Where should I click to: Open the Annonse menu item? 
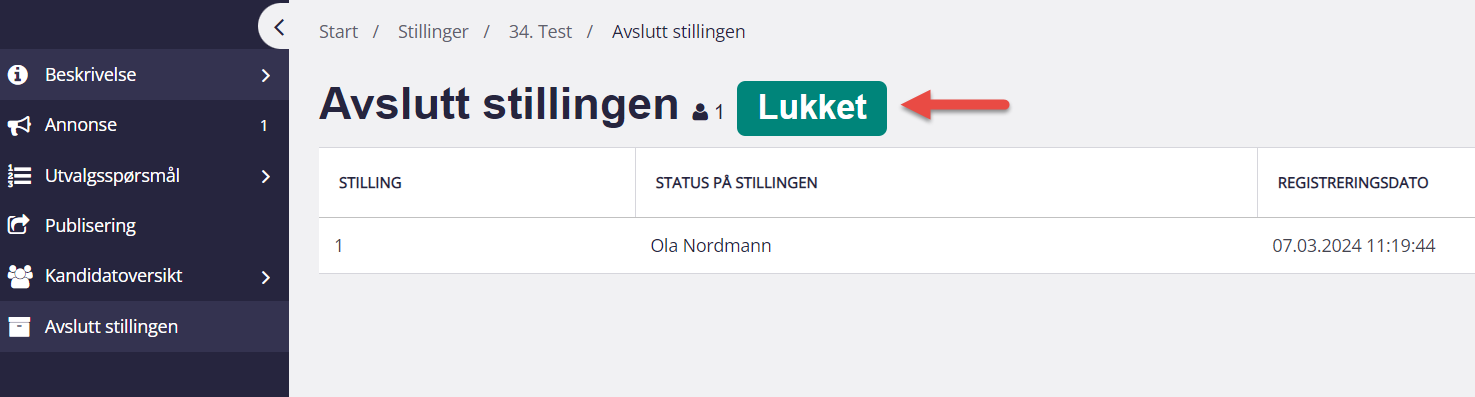pos(144,125)
